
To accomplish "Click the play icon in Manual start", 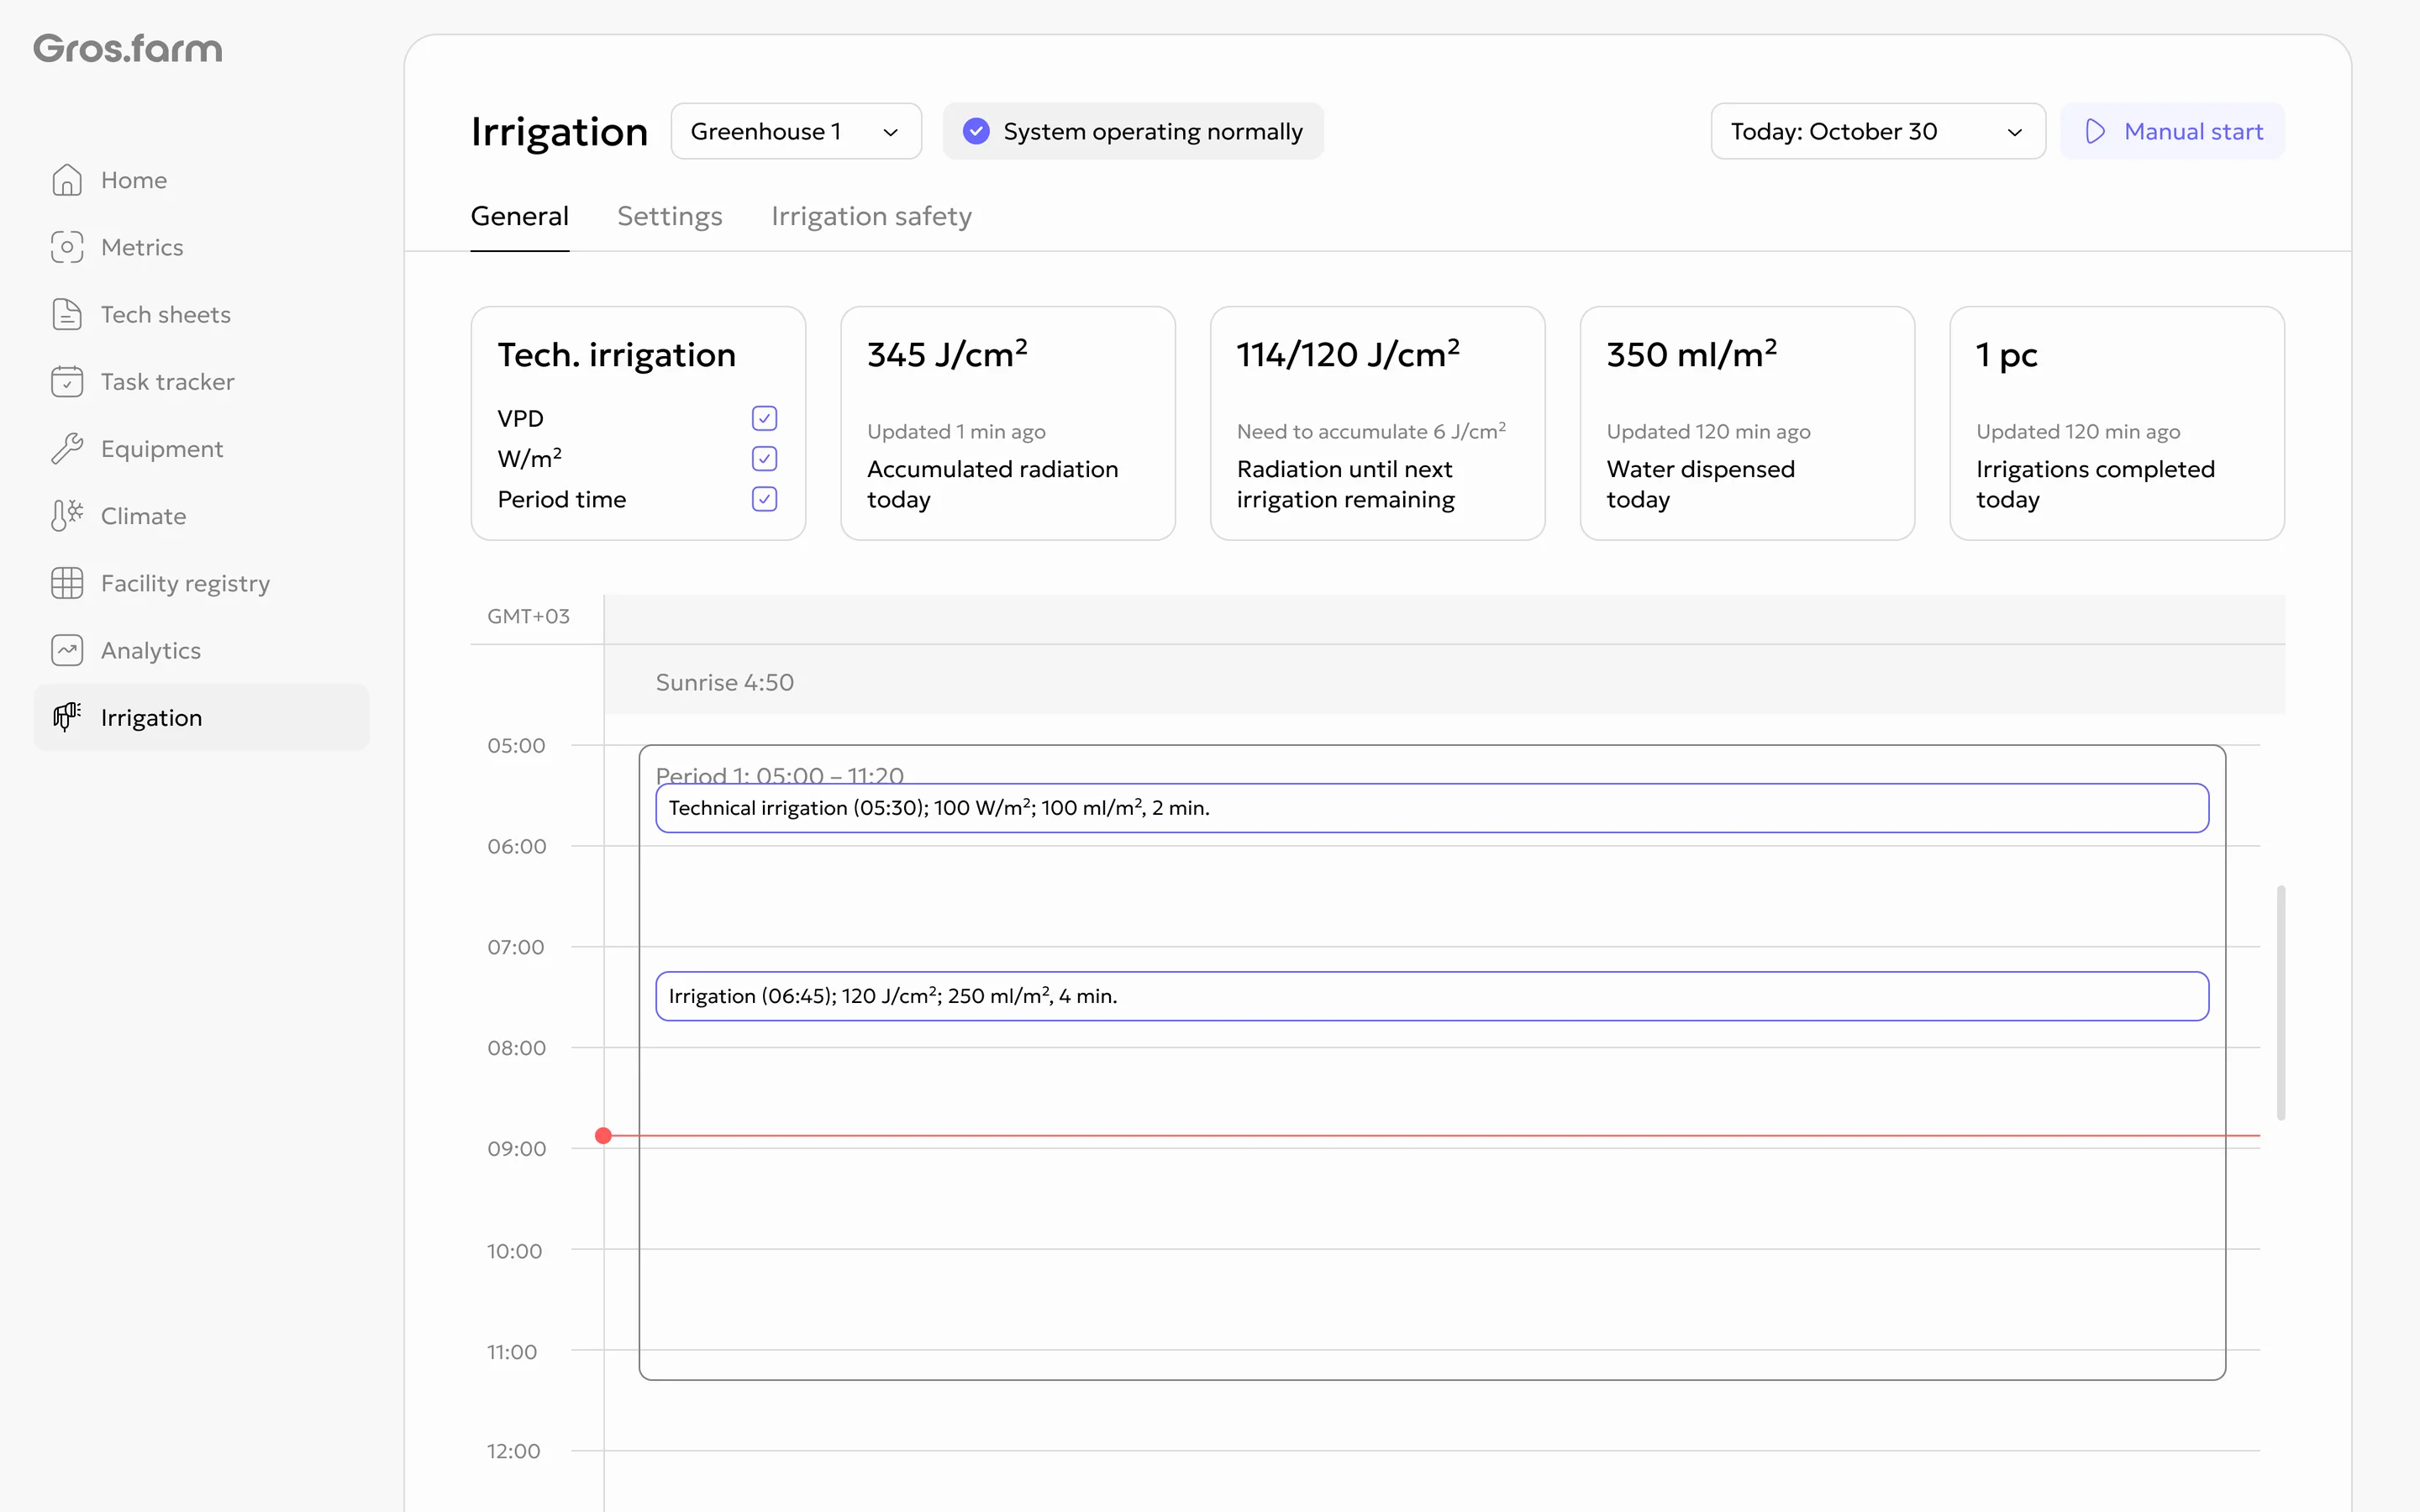I will 2095,131.
